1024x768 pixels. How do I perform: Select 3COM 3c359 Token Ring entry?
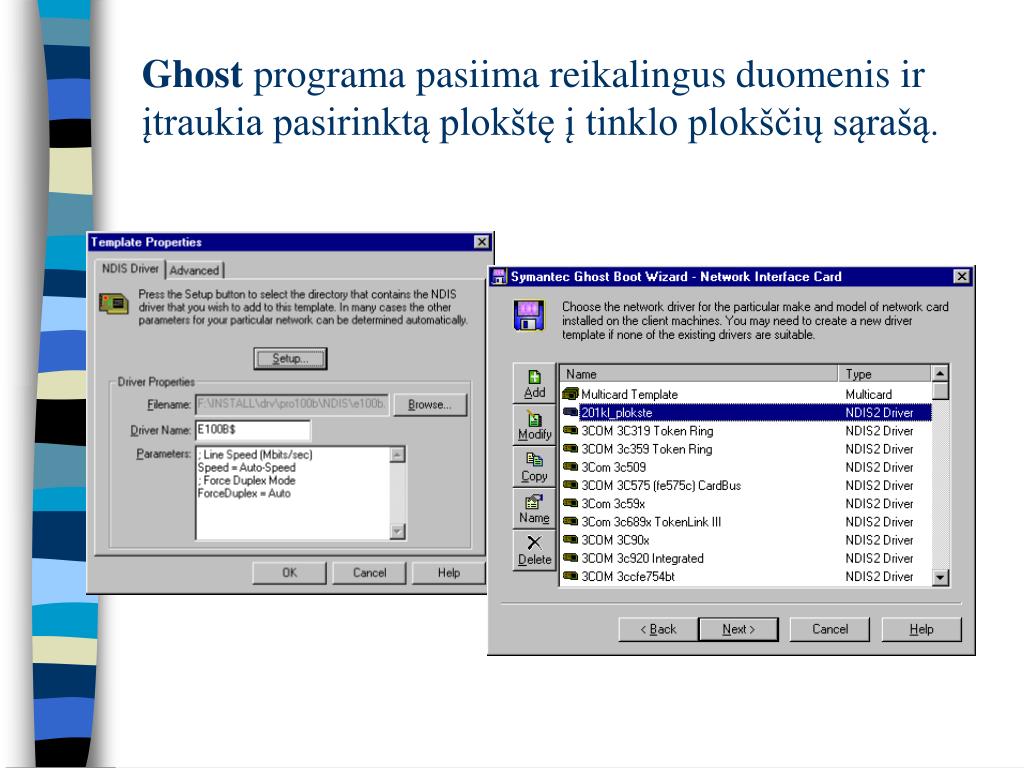click(x=746, y=449)
